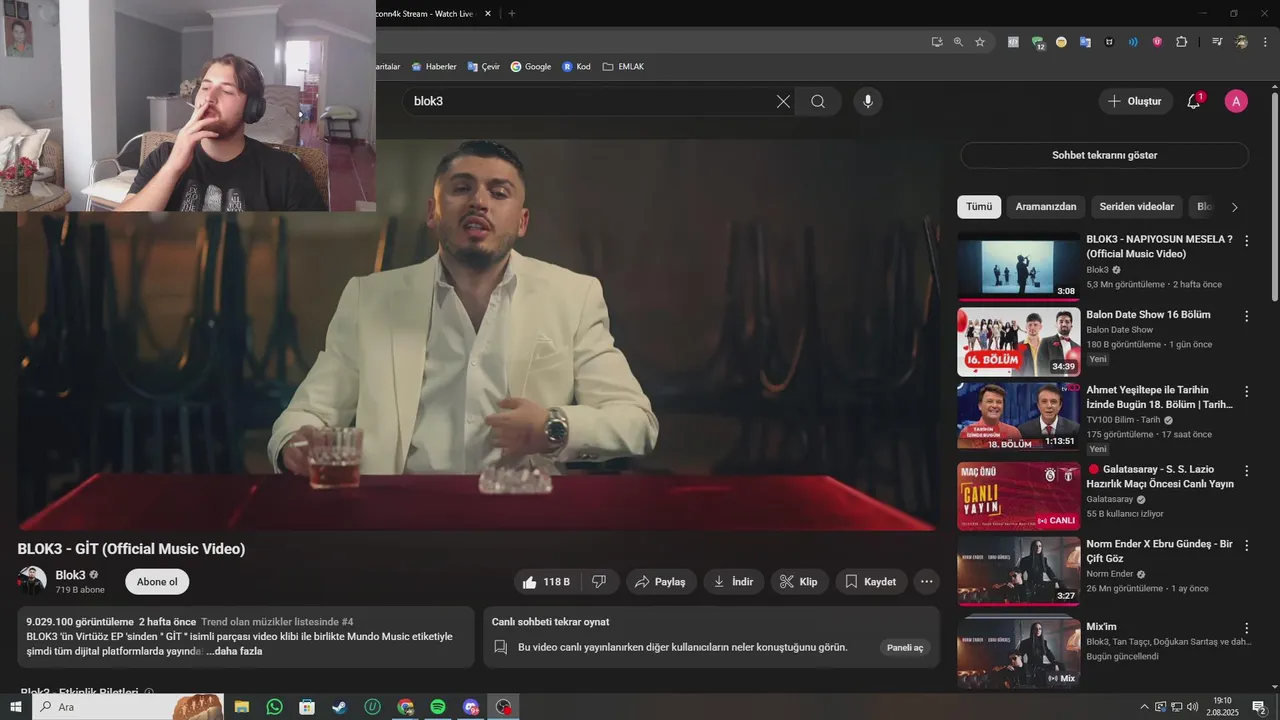Open options menu for Norm Ender video
1280x720 pixels.
1246,546
